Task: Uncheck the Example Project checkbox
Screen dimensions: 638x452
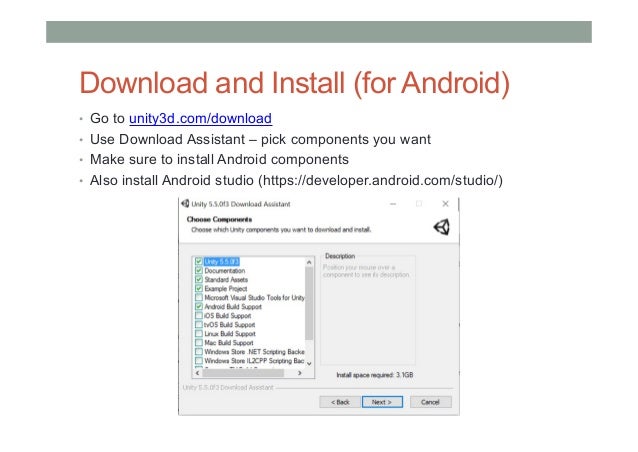Action: (x=199, y=288)
